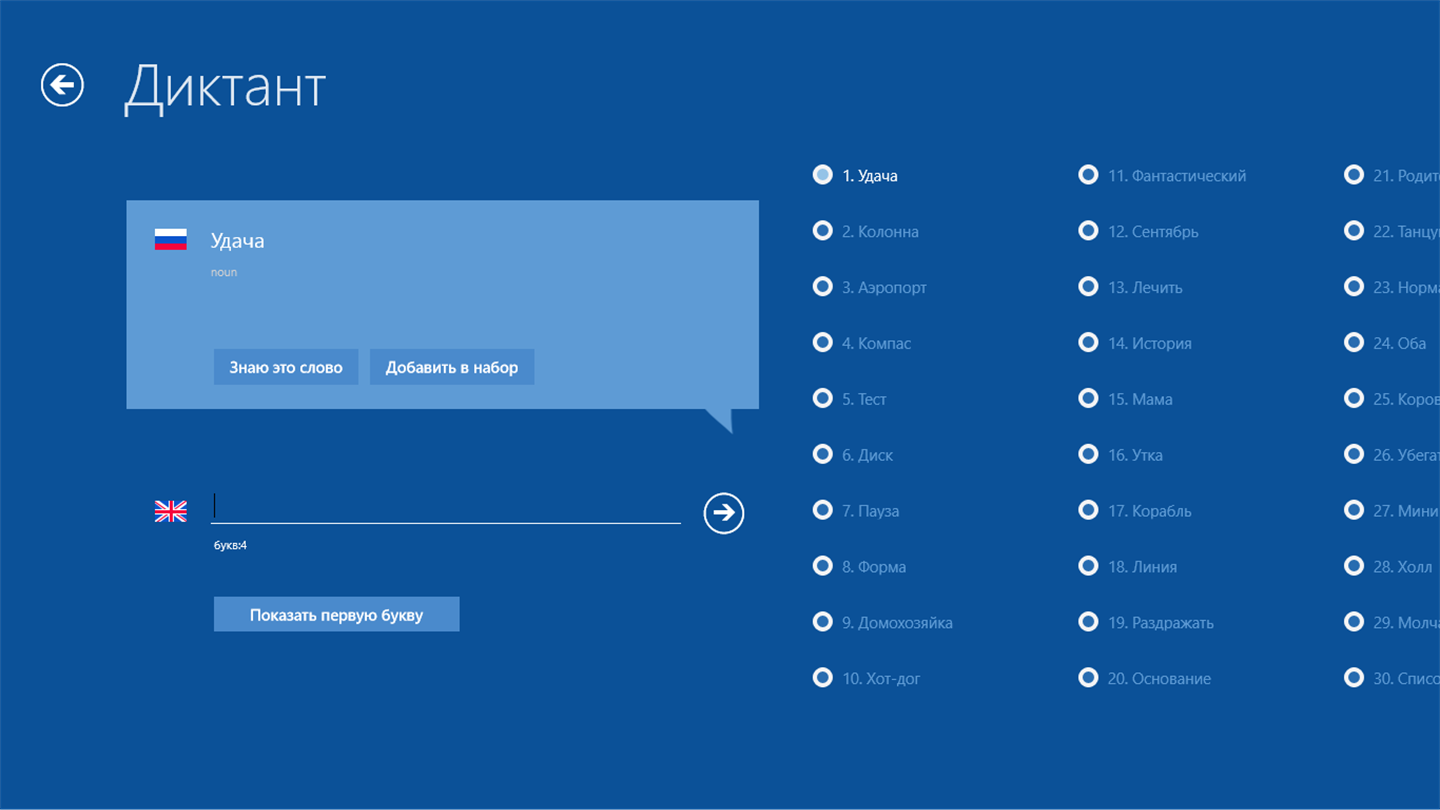Choose radio button for item 26
Viewport: 1440px width, 810px height.
coord(1354,455)
